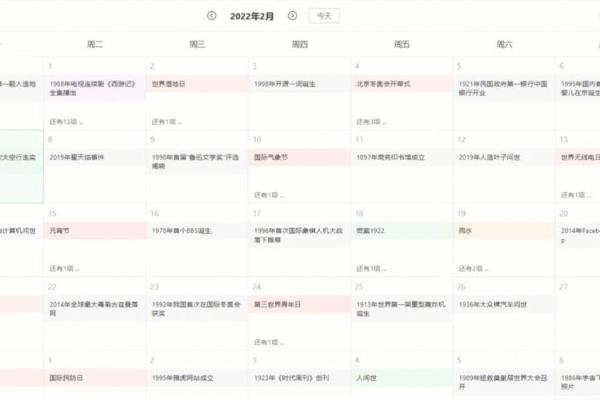The image size is (600, 400).
Task: Click the 周三 column header
Action: pyautogui.click(x=197, y=44)
